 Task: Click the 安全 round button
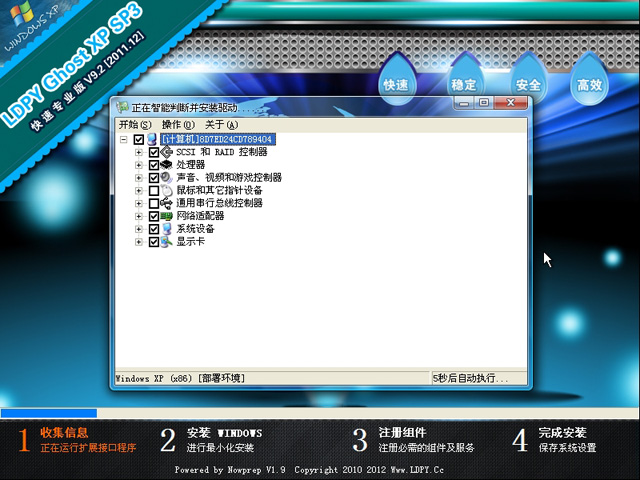click(527, 85)
